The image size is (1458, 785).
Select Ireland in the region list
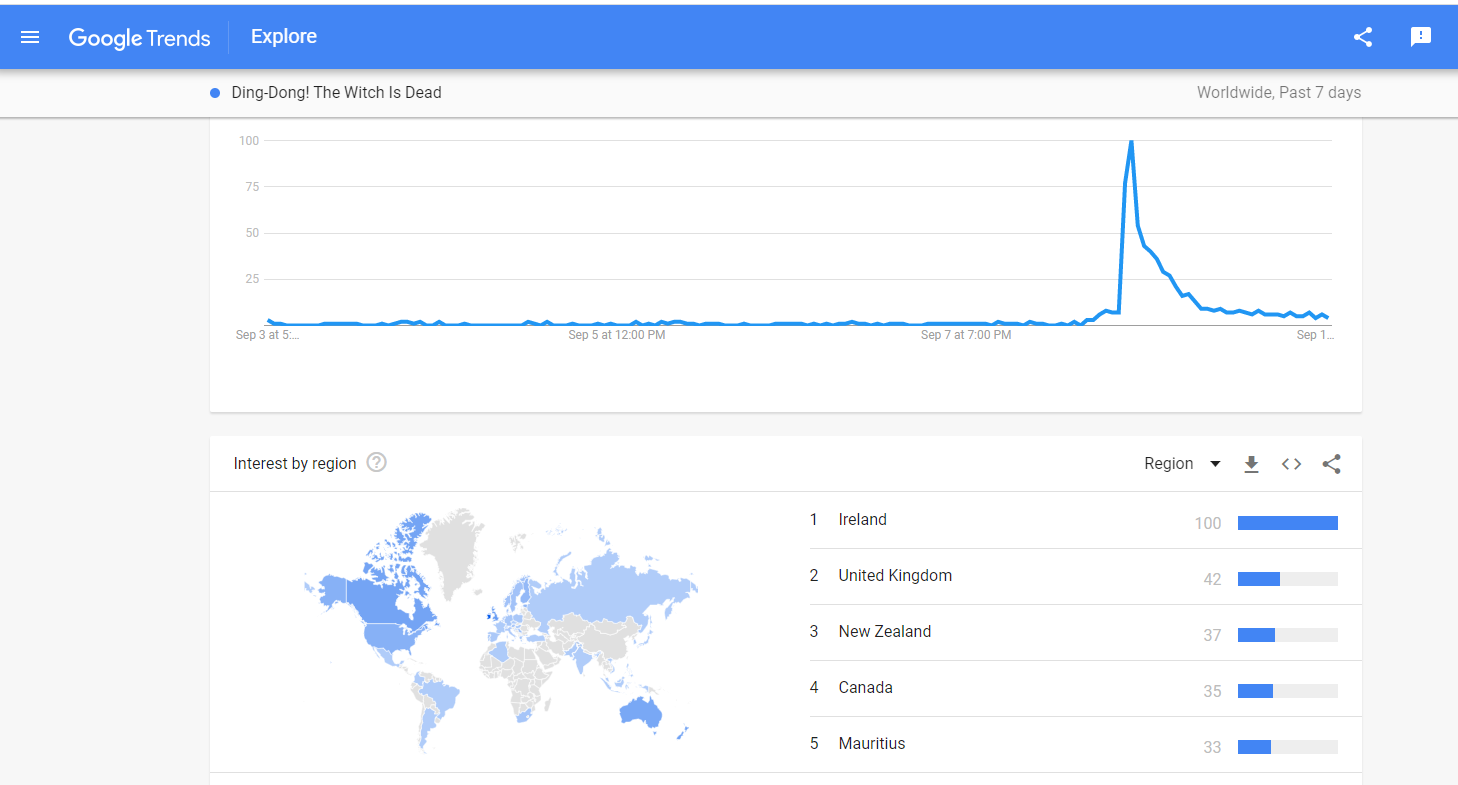pos(862,520)
